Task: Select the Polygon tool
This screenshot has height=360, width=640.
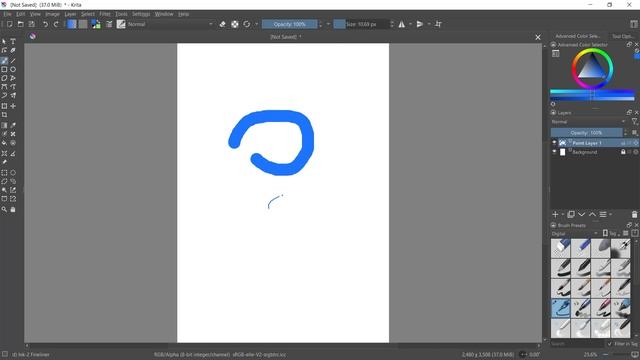Action: [4, 78]
